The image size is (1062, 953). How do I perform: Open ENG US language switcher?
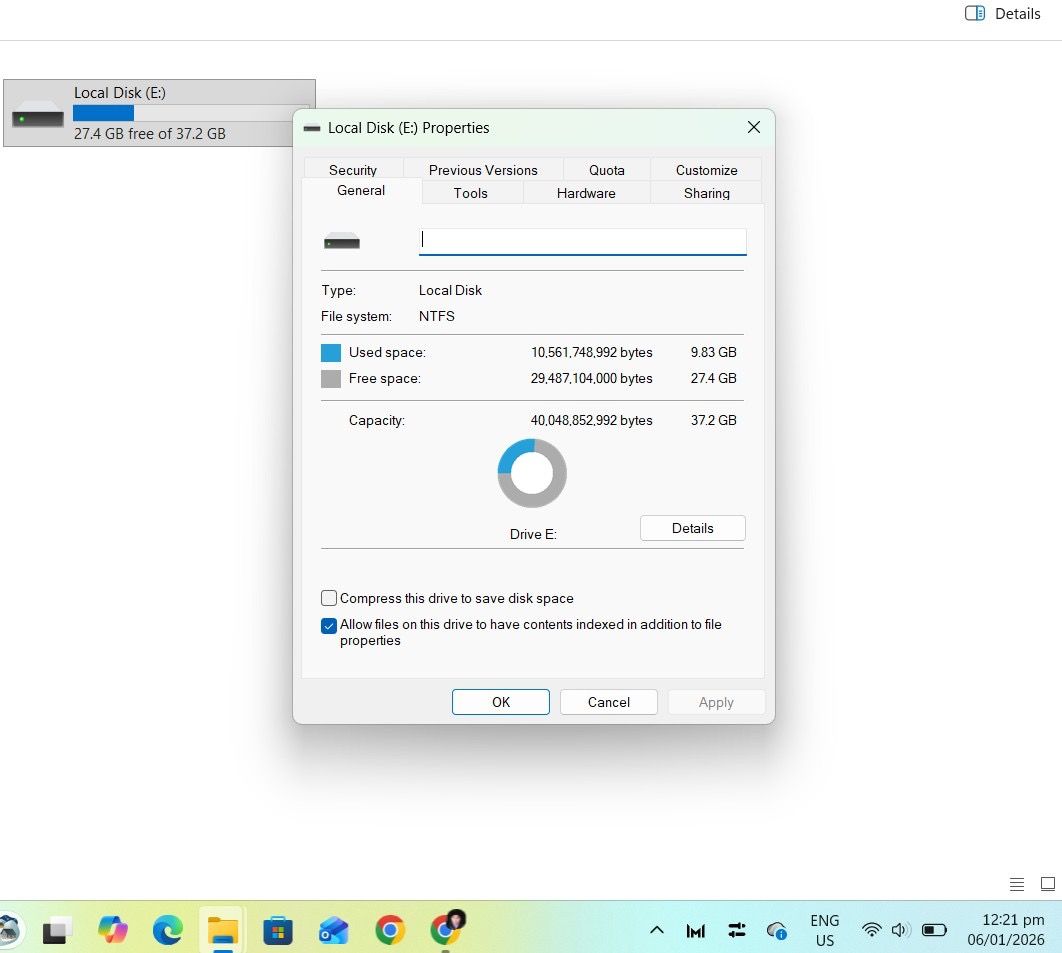point(824,930)
